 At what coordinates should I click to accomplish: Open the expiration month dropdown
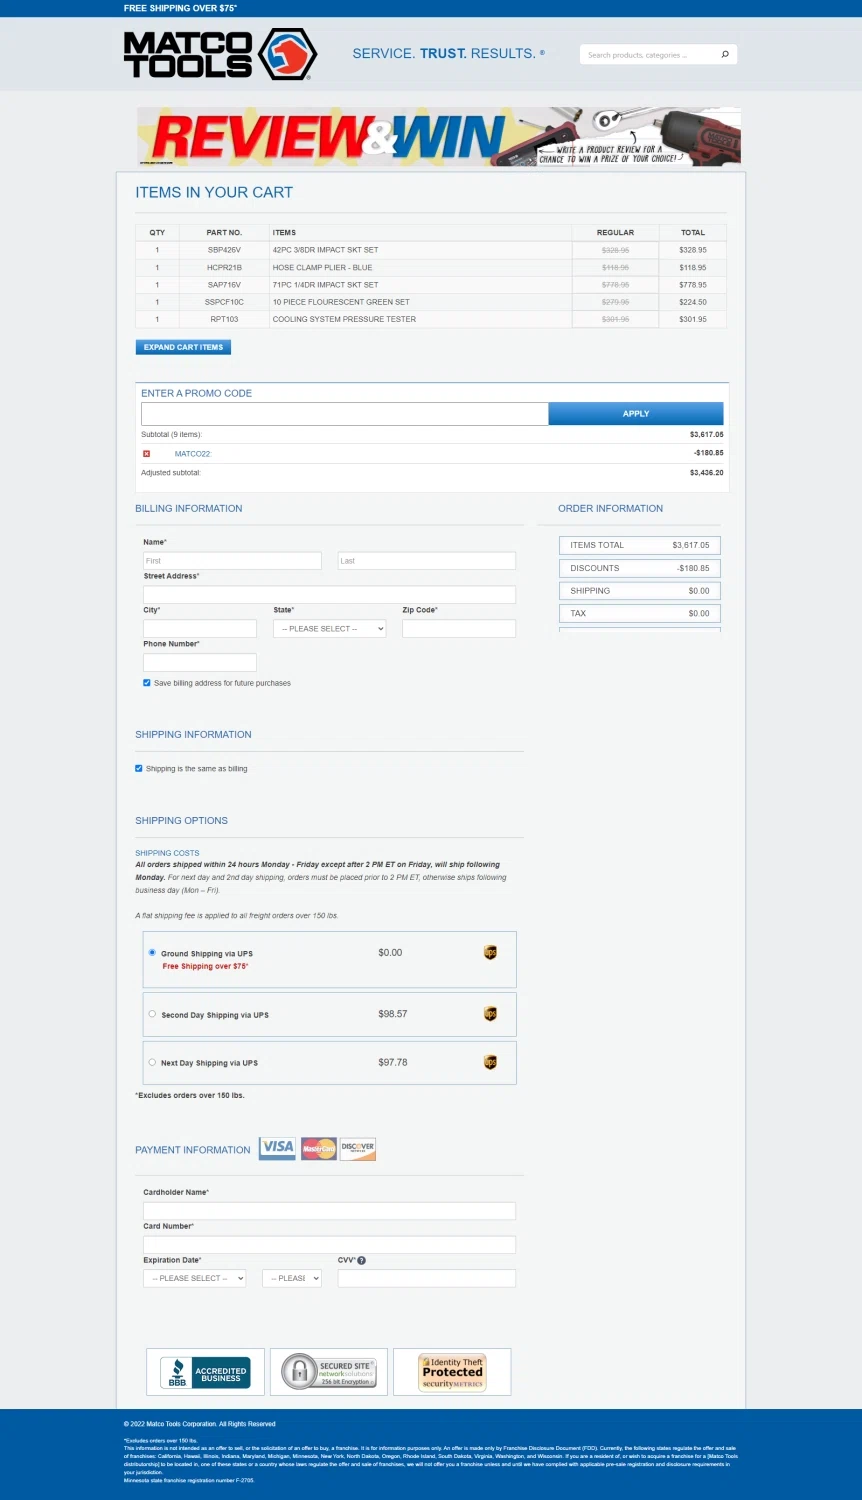tap(195, 1278)
